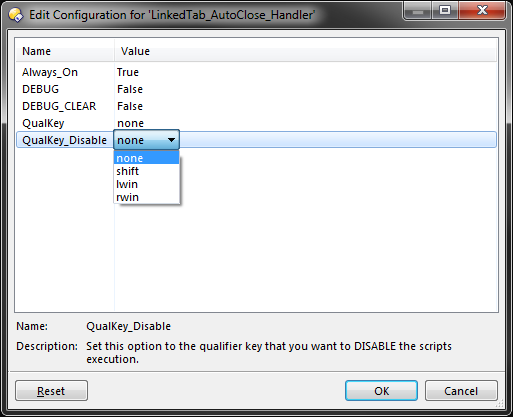Select the Always_On row
Screen dimensions: 513x417
(x=256, y=72)
